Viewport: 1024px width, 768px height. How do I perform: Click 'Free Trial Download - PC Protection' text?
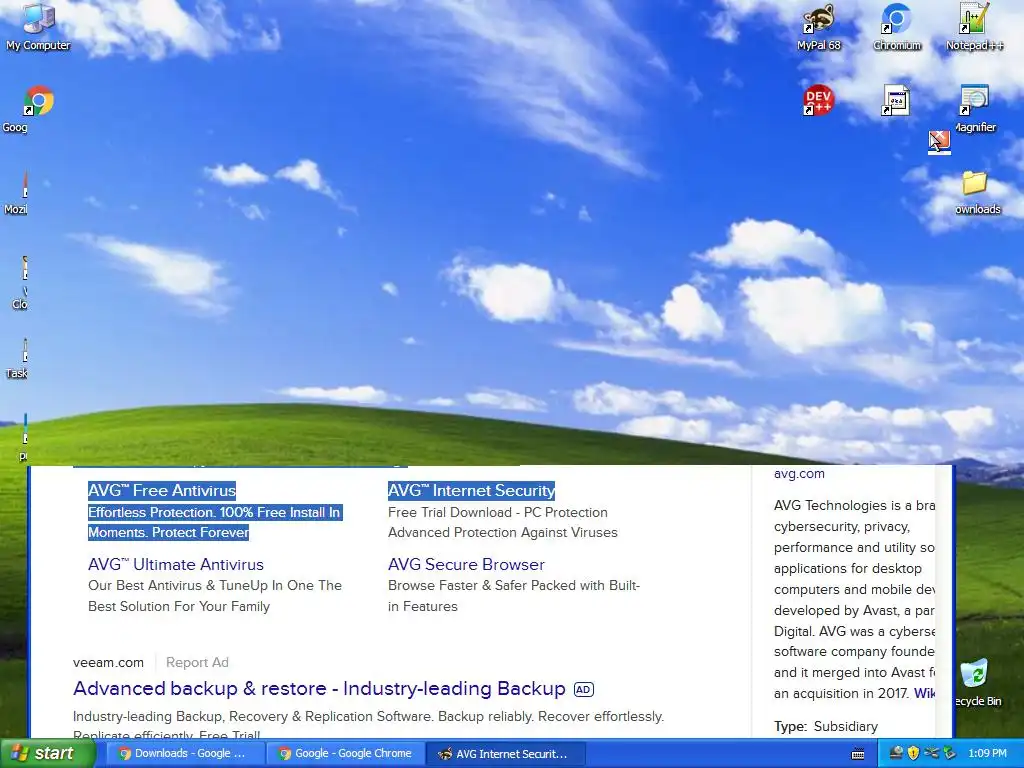(498, 512)
